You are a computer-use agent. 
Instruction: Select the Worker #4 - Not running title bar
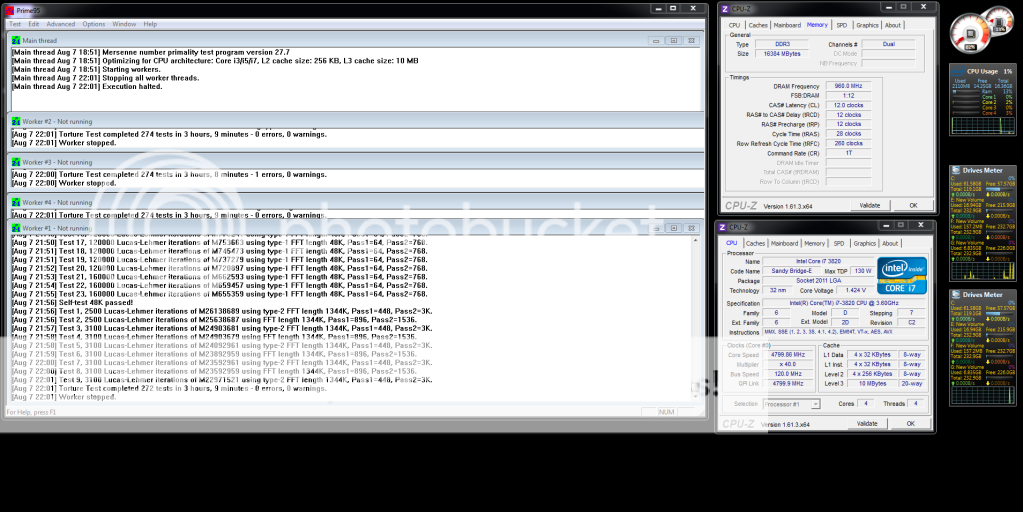click(x=356, y=202)
